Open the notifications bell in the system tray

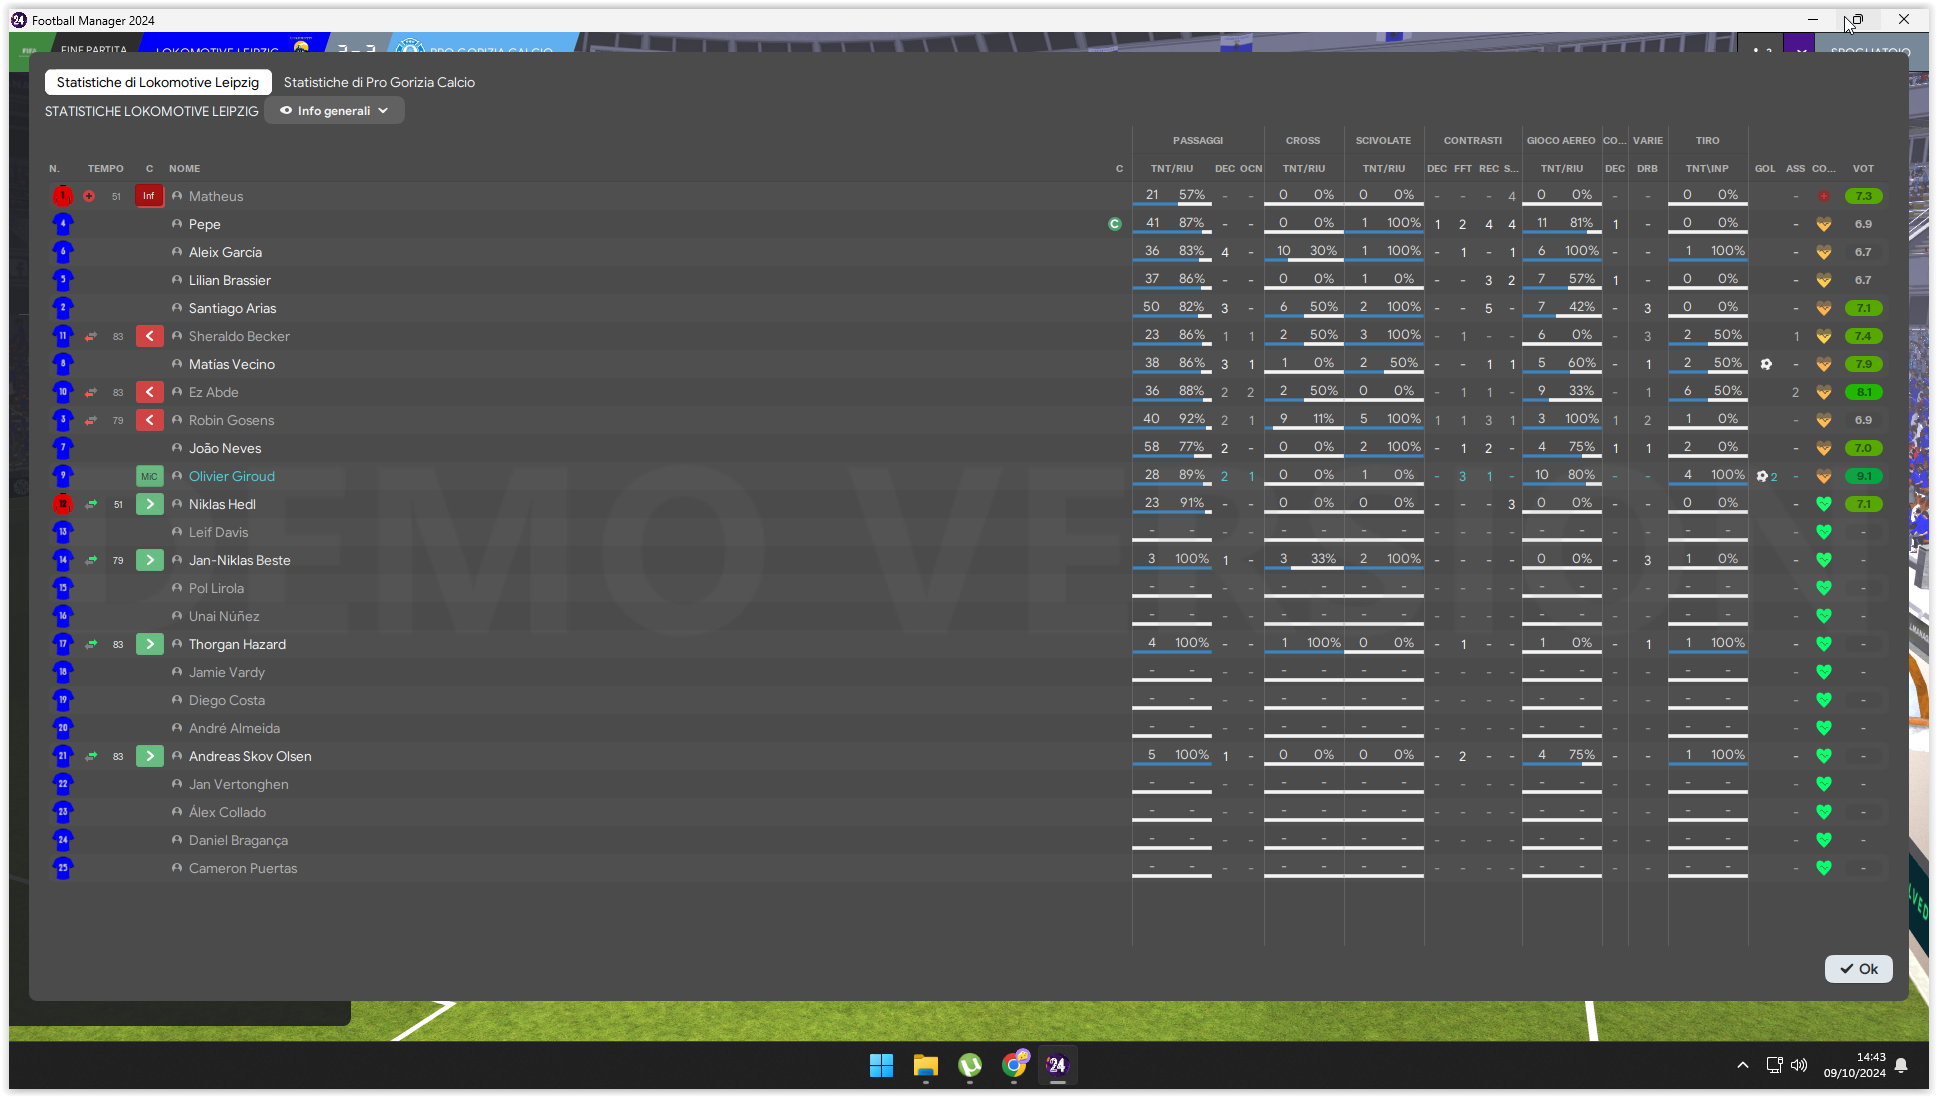click(1901, 1066)
